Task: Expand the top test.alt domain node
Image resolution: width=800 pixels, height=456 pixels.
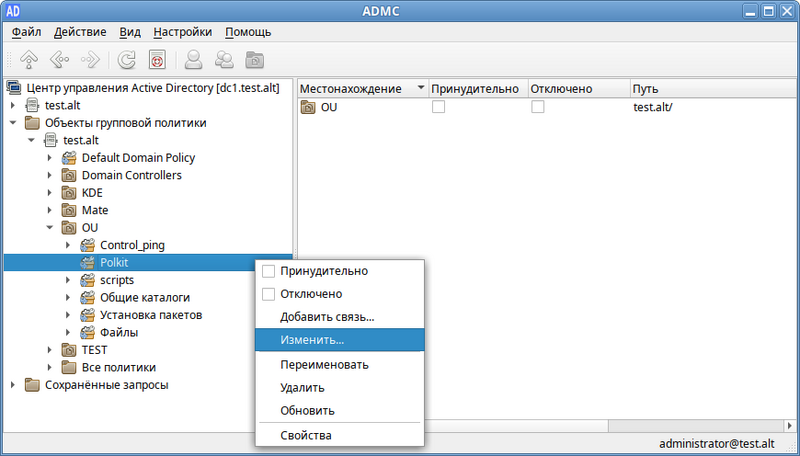Action: point(13,106)
